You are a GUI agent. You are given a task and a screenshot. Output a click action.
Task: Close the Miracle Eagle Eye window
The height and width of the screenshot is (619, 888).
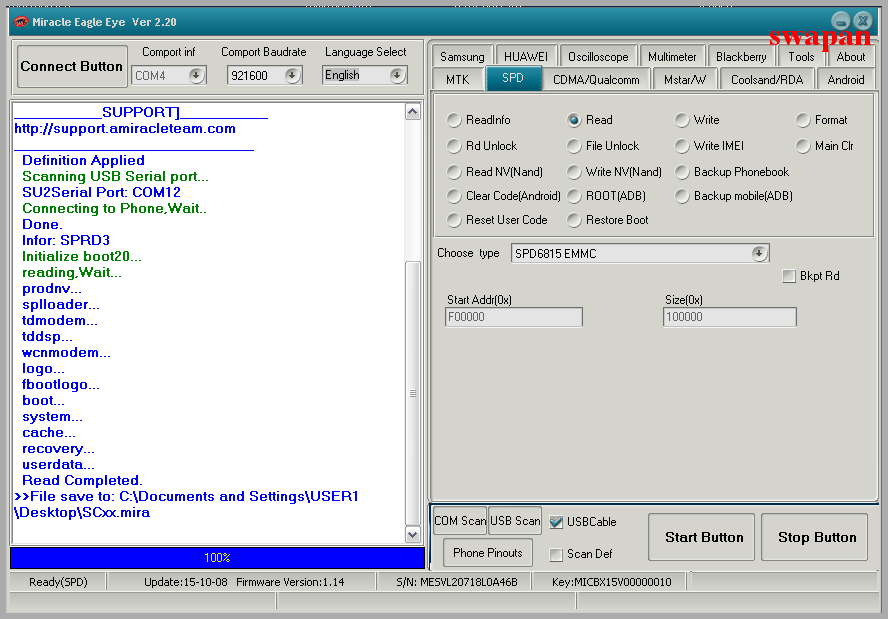[863, 22]
